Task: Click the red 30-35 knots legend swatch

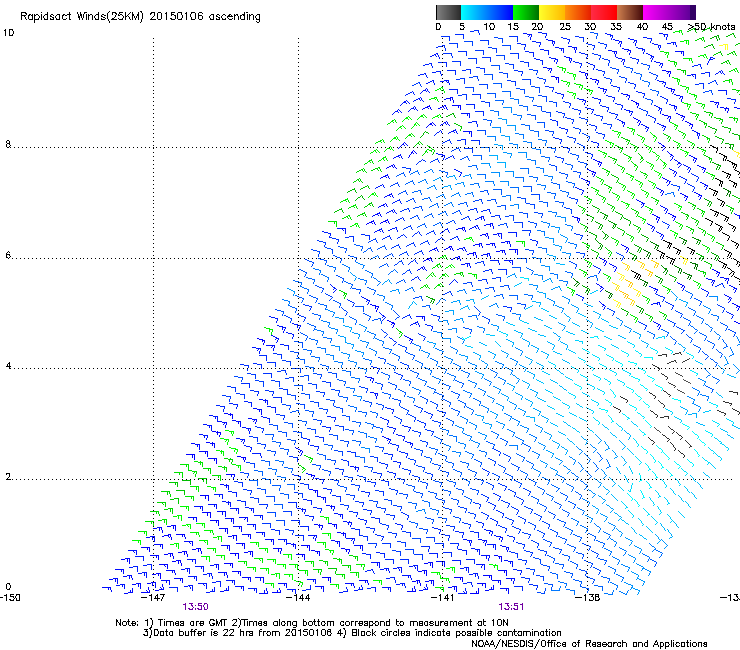Action: (x=604, y=12)
